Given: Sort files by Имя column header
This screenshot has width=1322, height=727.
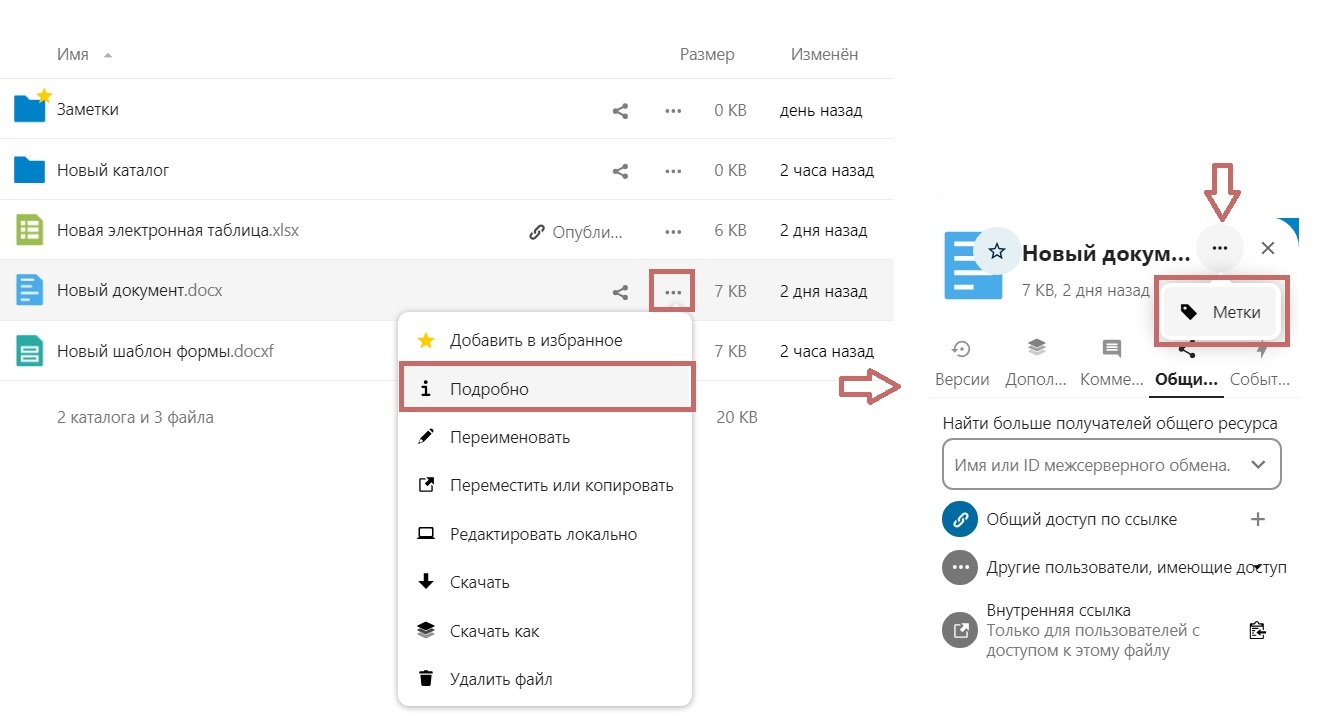Looking at the screenshot, I should click(73, 55).
